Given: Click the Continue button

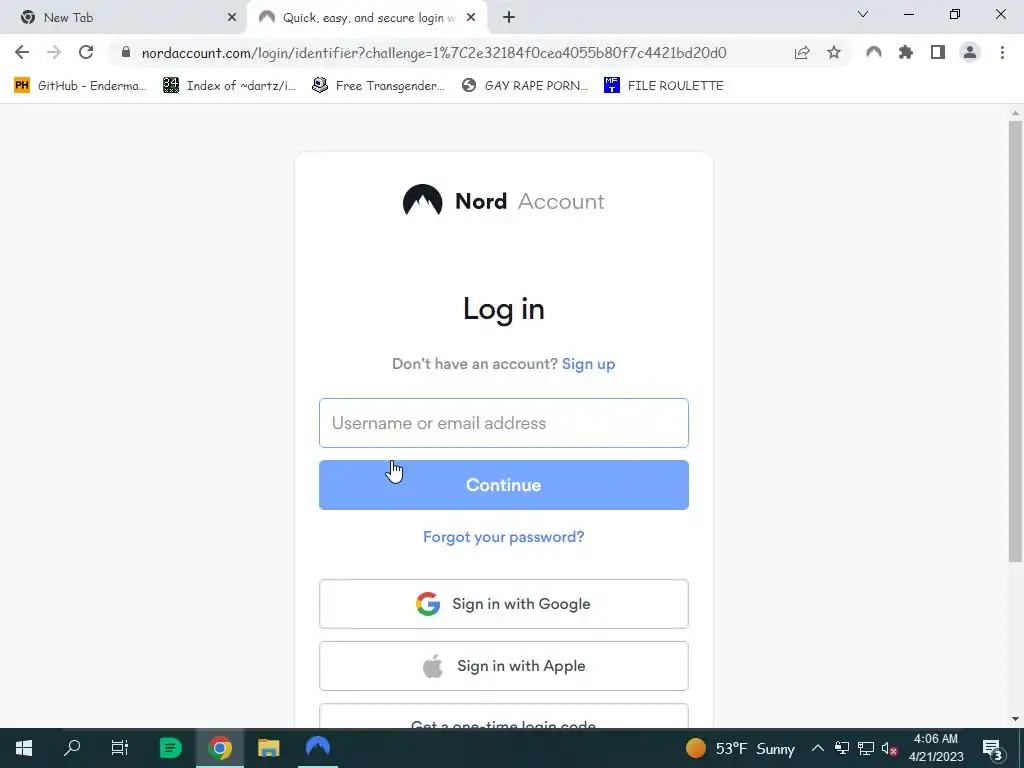Looking at the screenshot, I should 504,485.
